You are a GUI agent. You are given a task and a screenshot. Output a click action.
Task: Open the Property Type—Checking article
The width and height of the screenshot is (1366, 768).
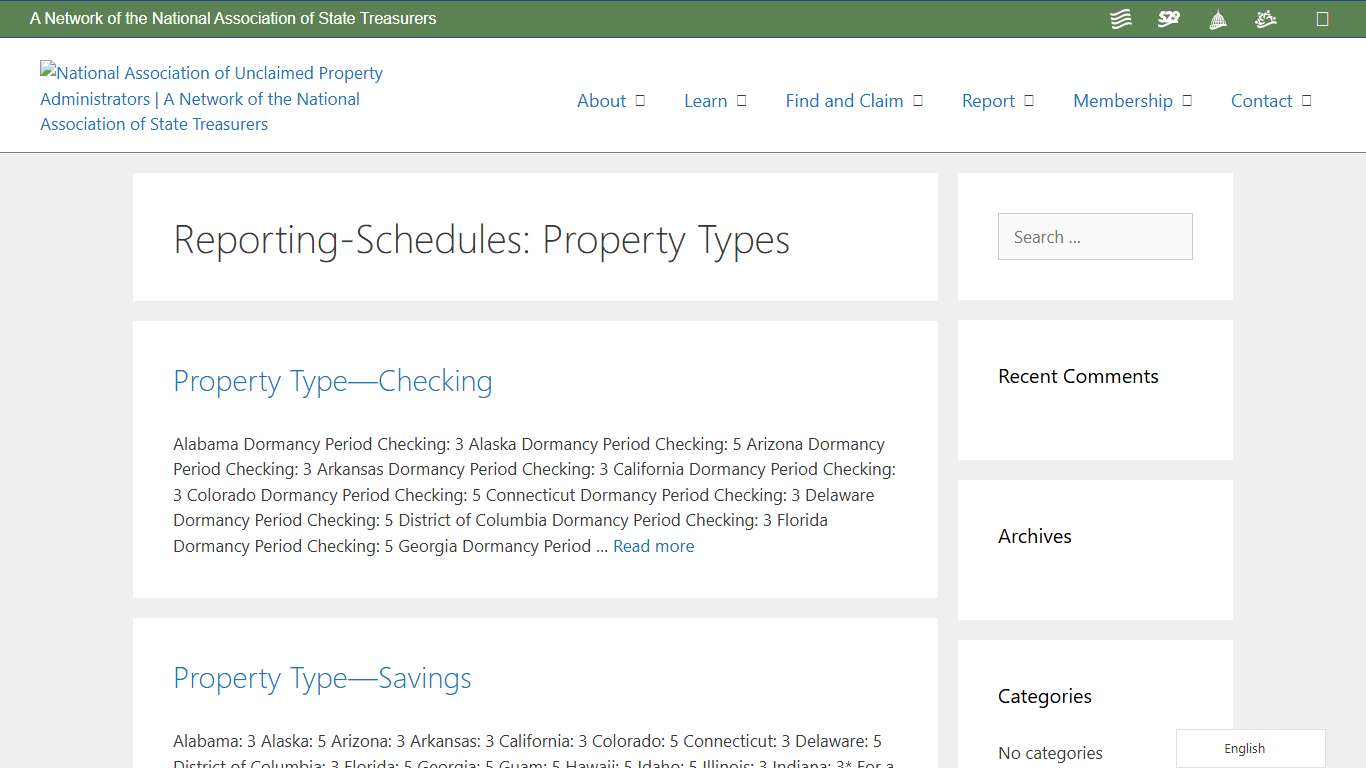(332, 381)
